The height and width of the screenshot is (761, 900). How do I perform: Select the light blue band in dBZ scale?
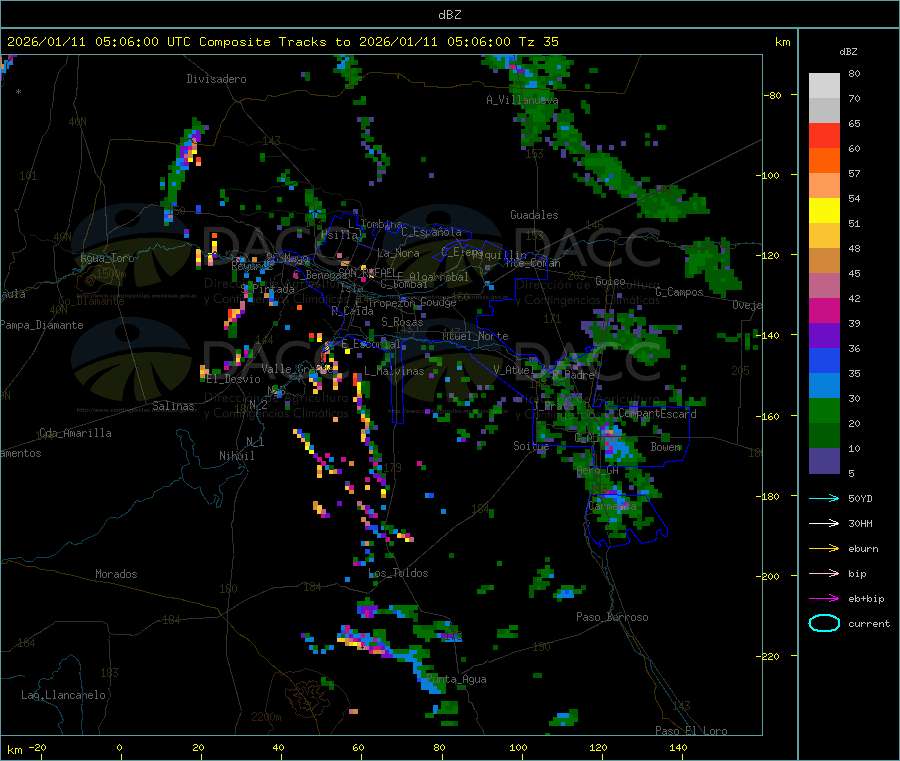pos(824,386)
